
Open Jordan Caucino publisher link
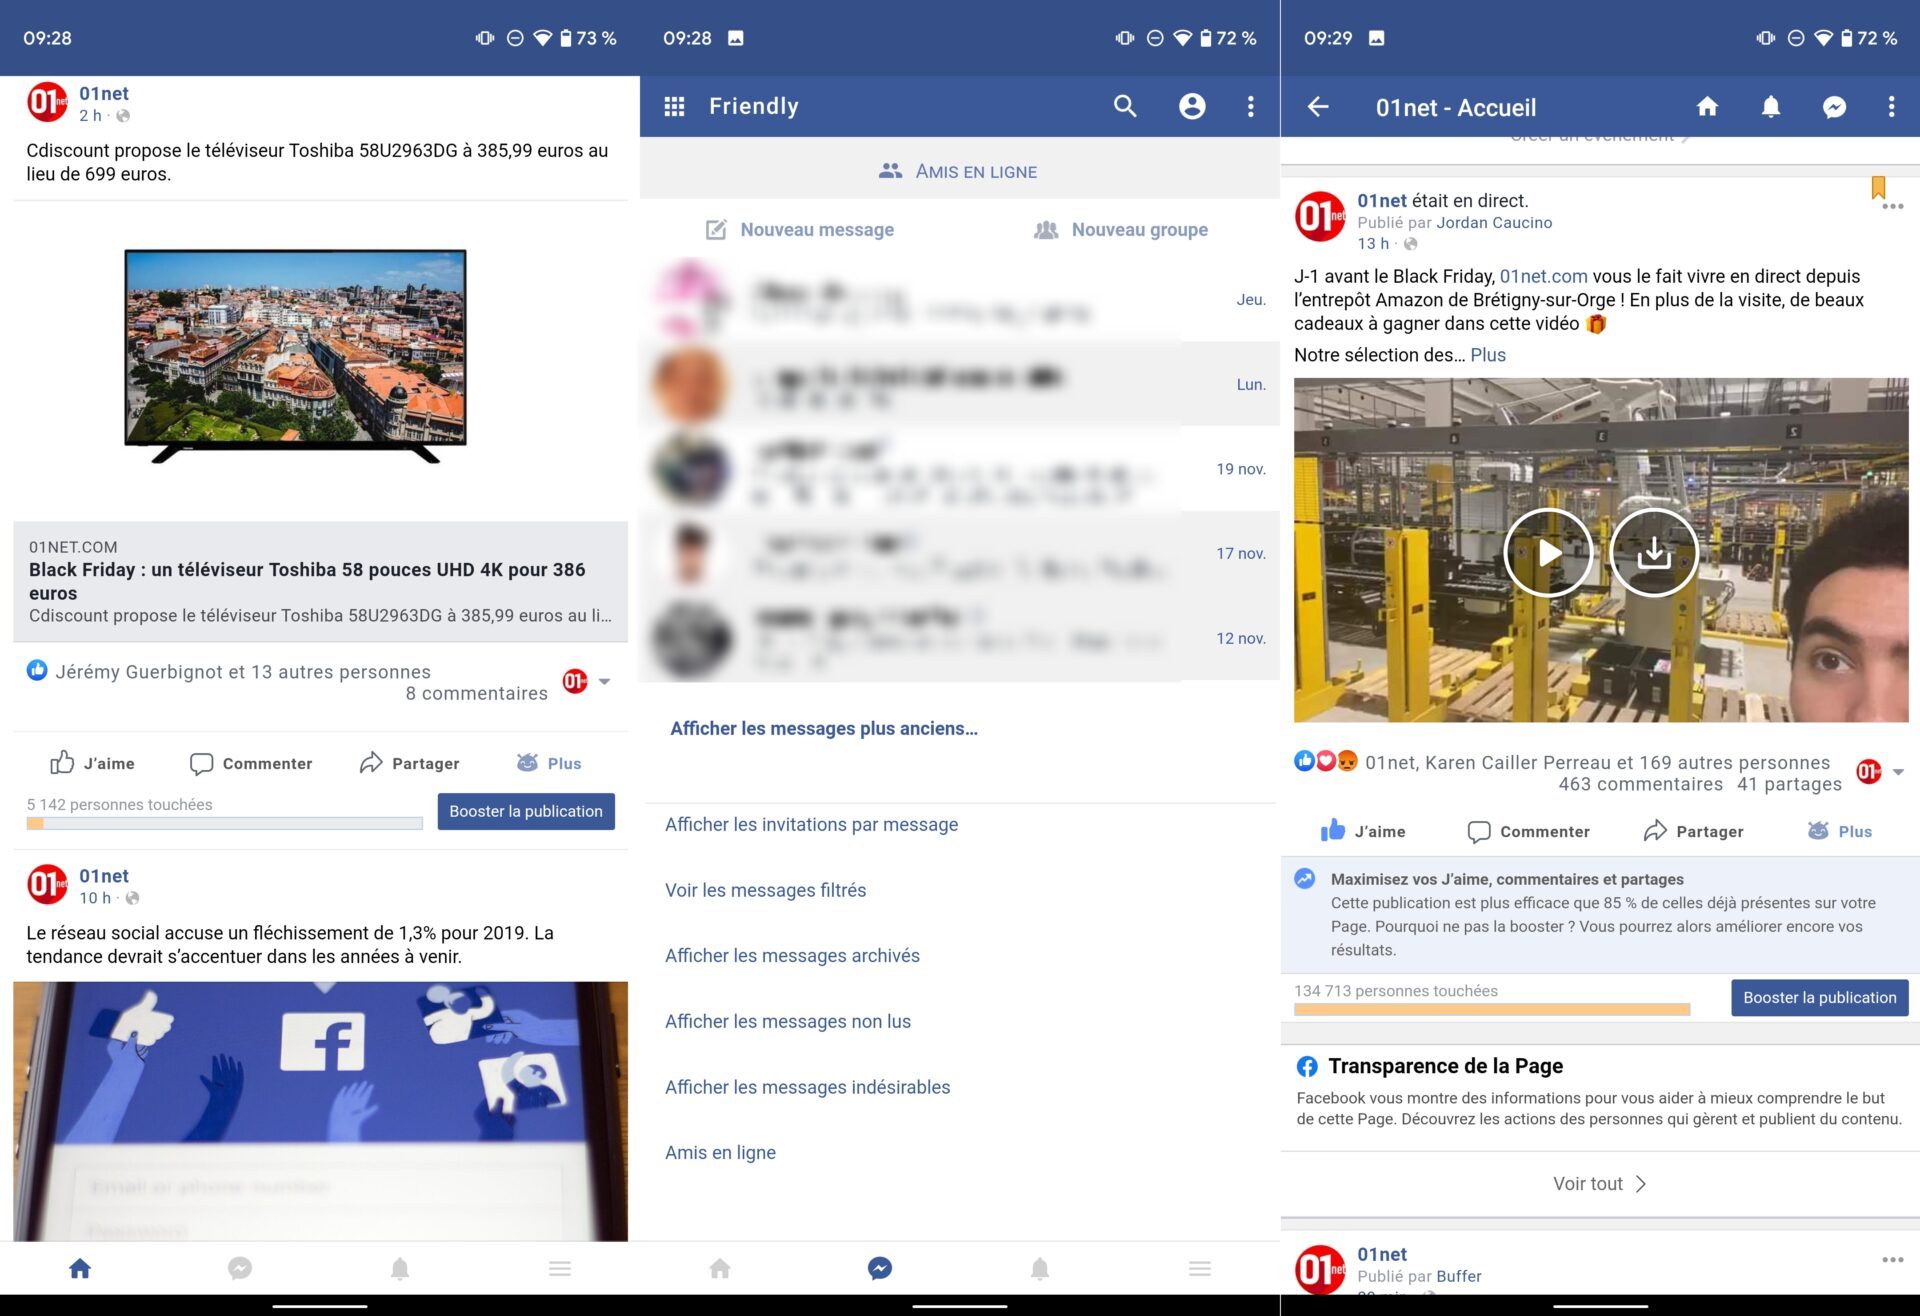[x=1494, y=222]
